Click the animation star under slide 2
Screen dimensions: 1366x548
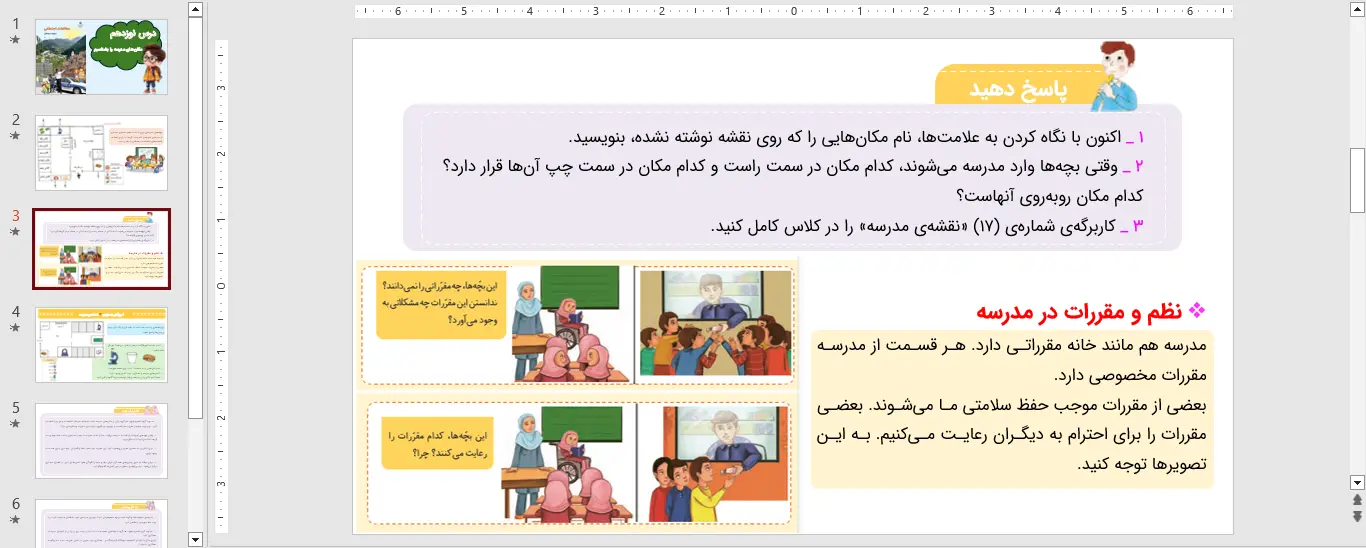pyautogui.click(x=15, y=136)
